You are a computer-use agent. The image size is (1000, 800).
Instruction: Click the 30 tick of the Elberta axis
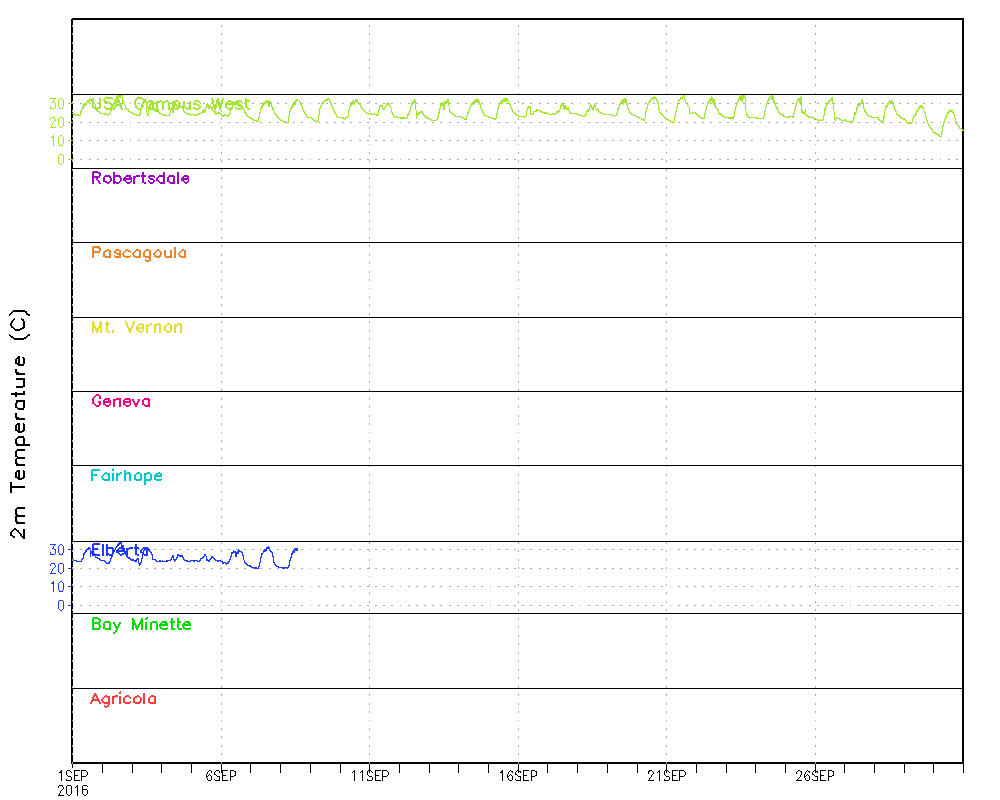point(56,550)
